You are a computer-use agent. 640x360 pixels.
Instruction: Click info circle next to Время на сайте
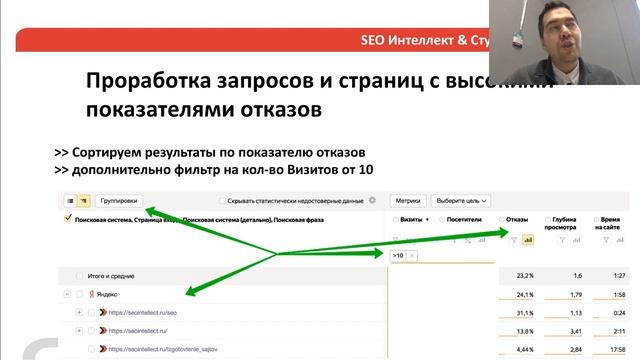click(x=596, y=220)
